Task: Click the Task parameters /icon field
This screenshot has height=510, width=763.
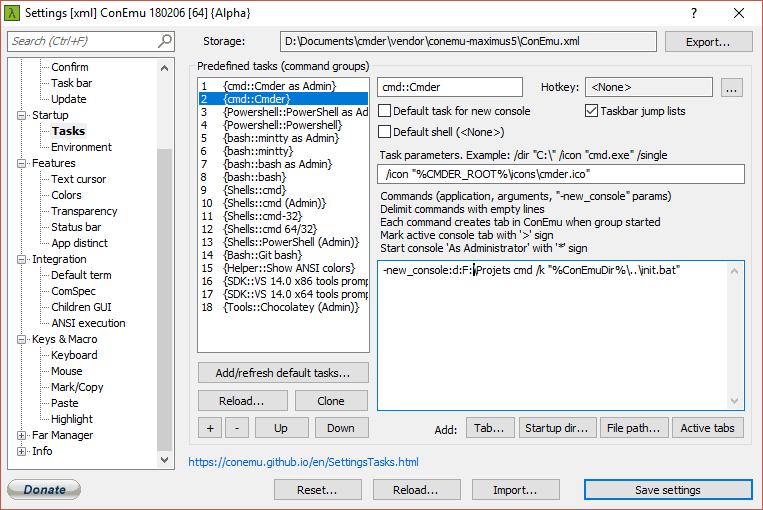Action: [x=561, y=174]
